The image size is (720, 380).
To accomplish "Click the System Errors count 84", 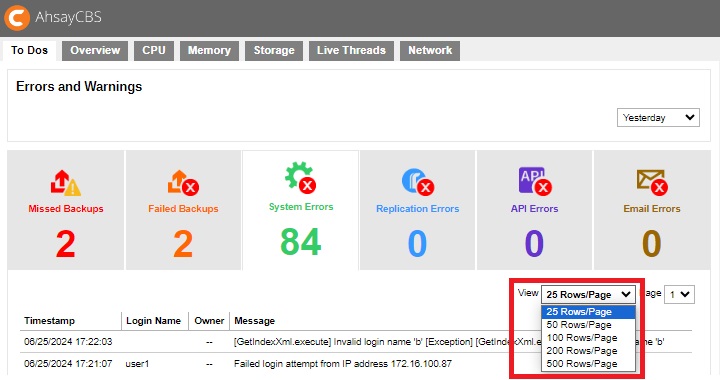I will pyautogui.click(x=300, y=242).
